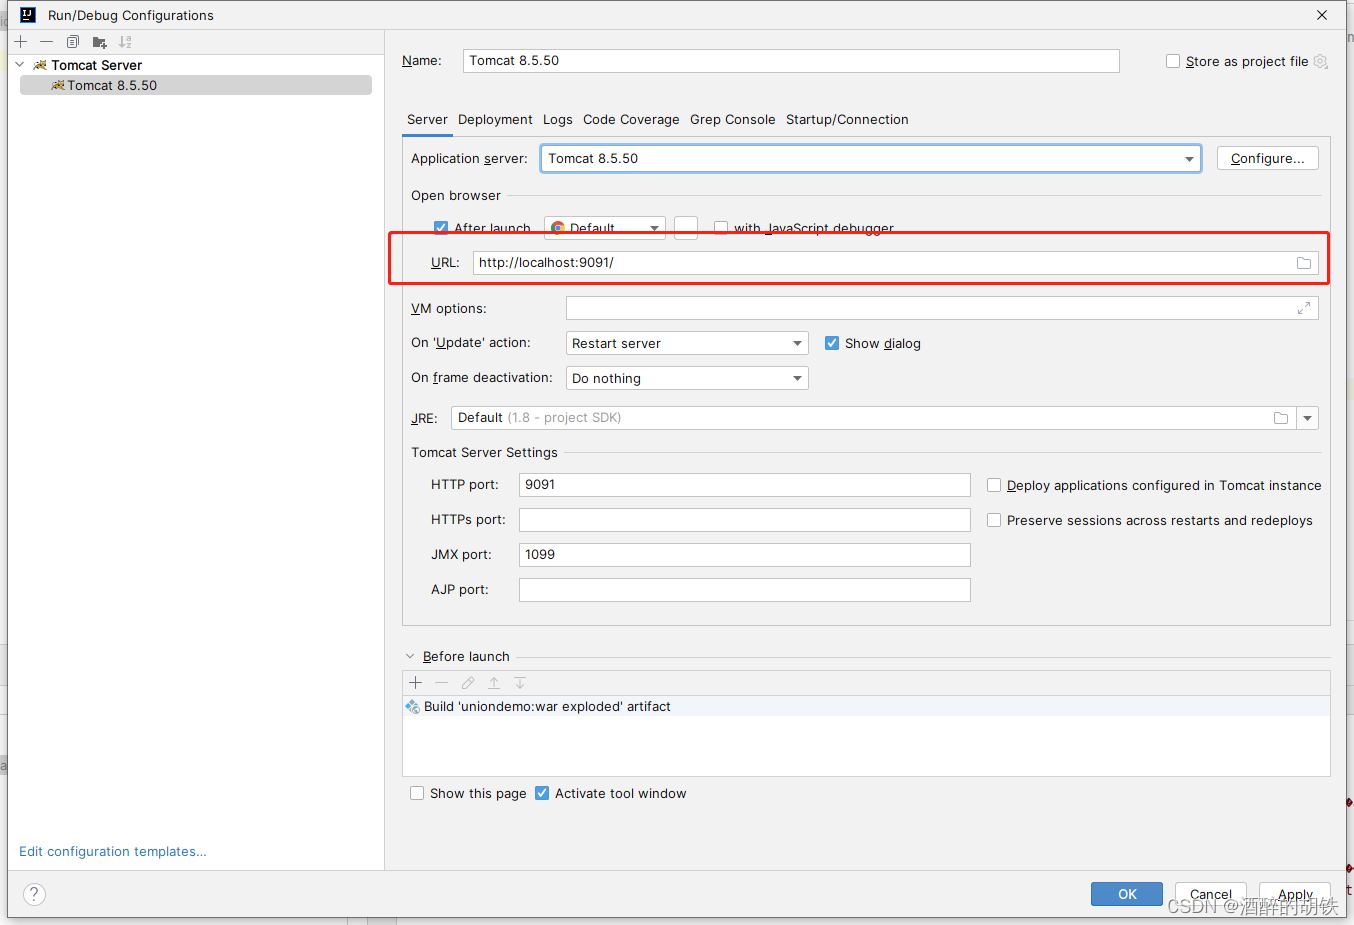Image resolution: width=1354 pixels, height=925 pixels.
Task: Open the On 'Update' action dropdown
Action: pos(687,343)
